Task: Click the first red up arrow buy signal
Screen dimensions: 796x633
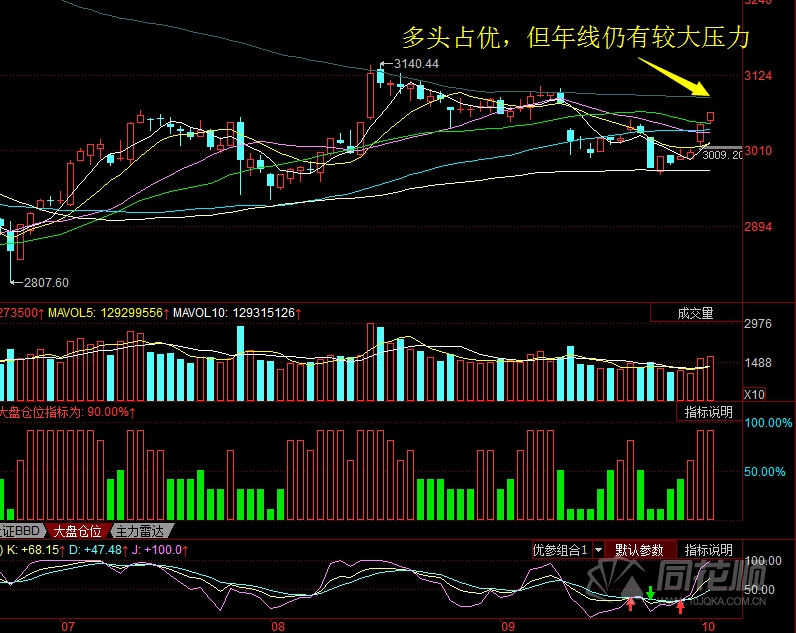Action: point(630,603)
